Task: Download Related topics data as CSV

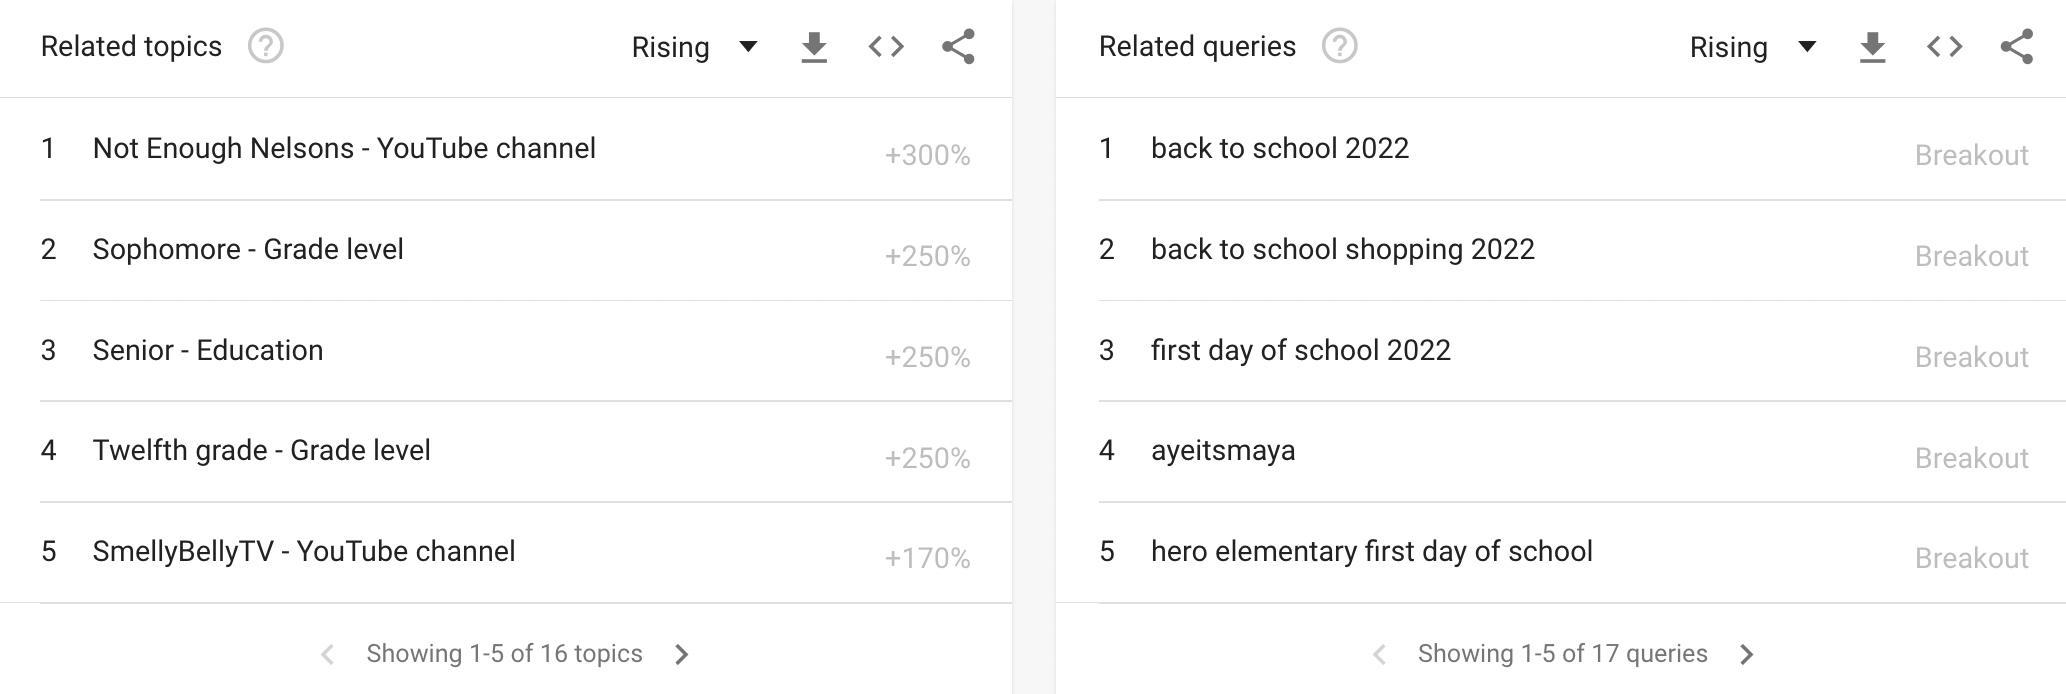Action: 814,47
